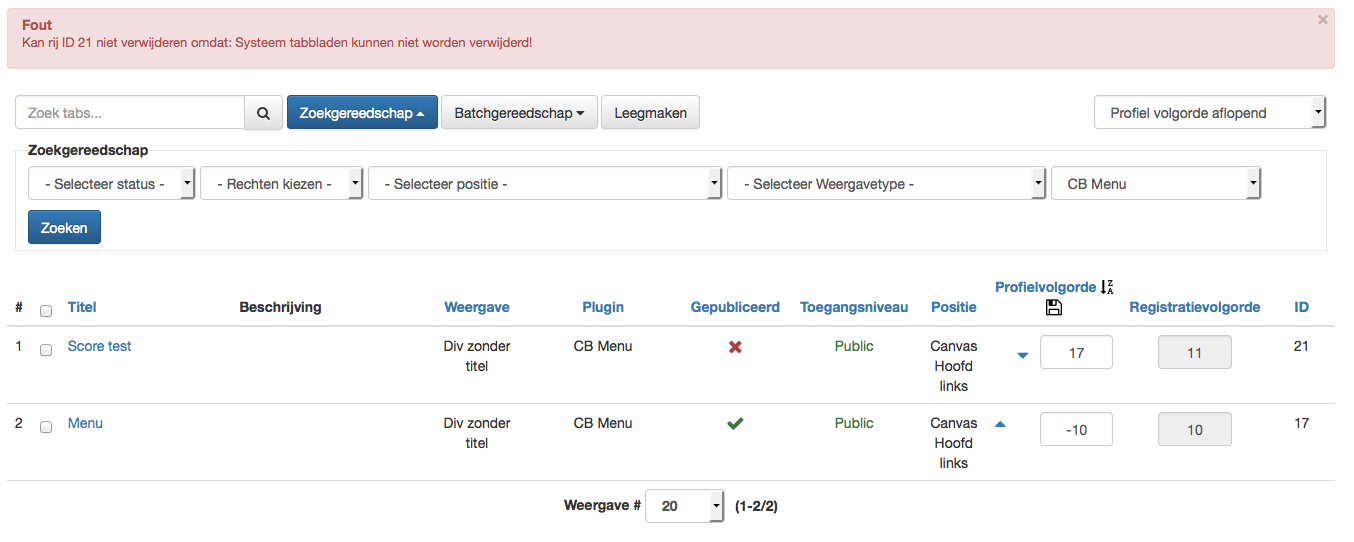Open the Selecteer status dropdown
Screen dimensions: 1354x542
[x=111, y=184]
